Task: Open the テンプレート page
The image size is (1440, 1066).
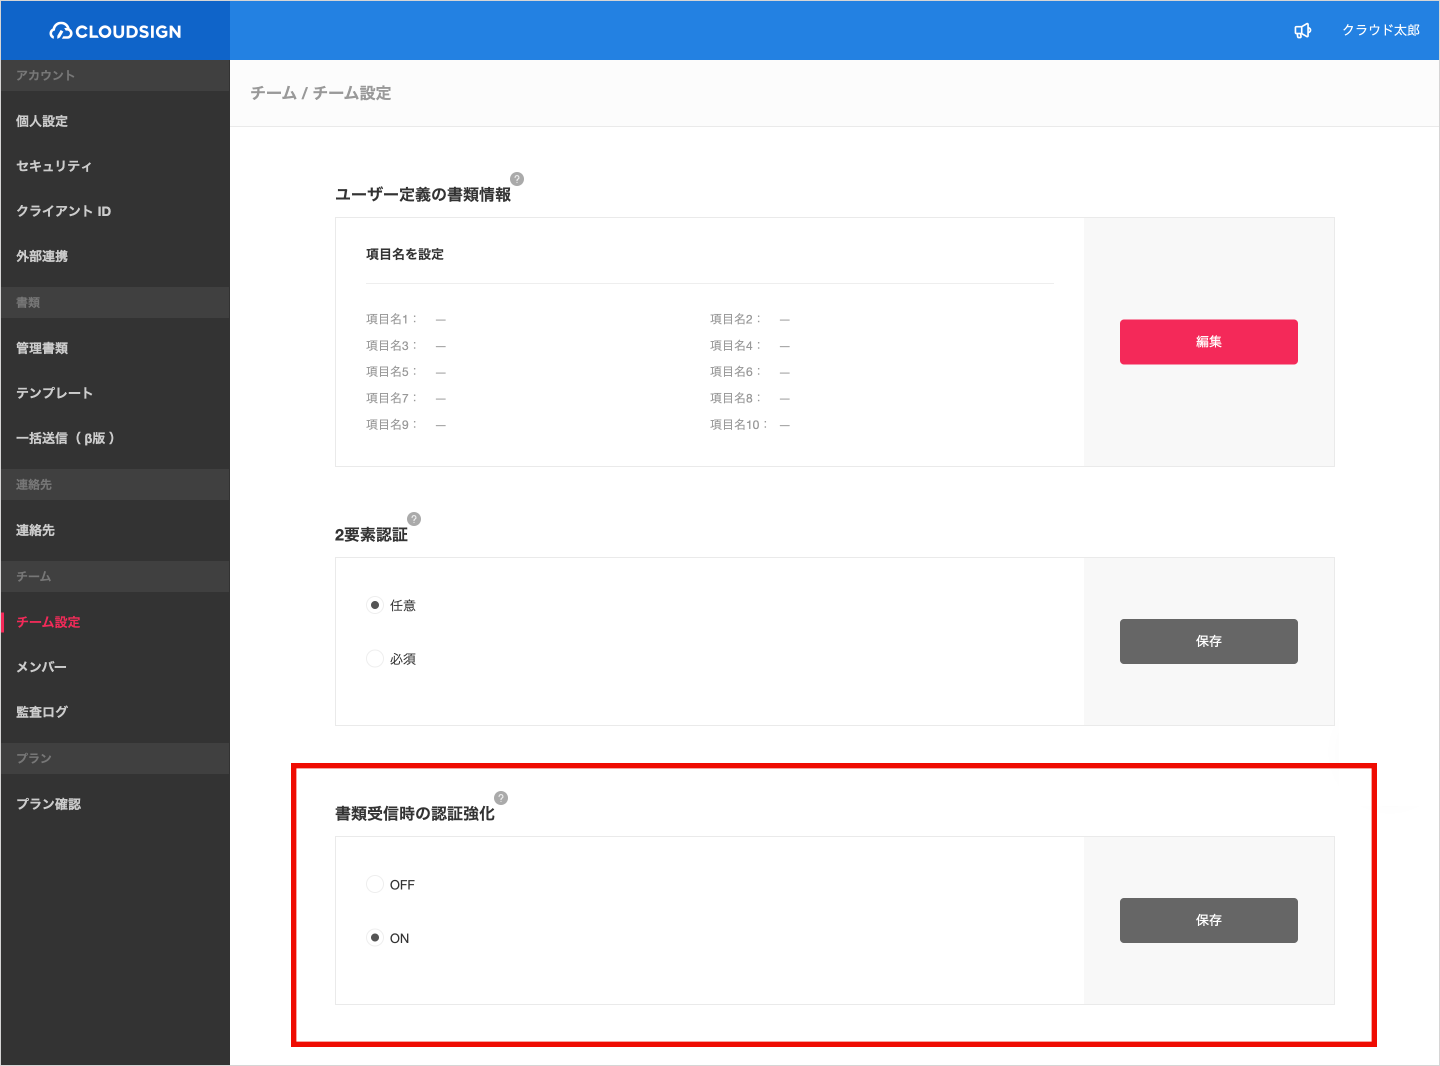Action: click(x=54, y=393)
